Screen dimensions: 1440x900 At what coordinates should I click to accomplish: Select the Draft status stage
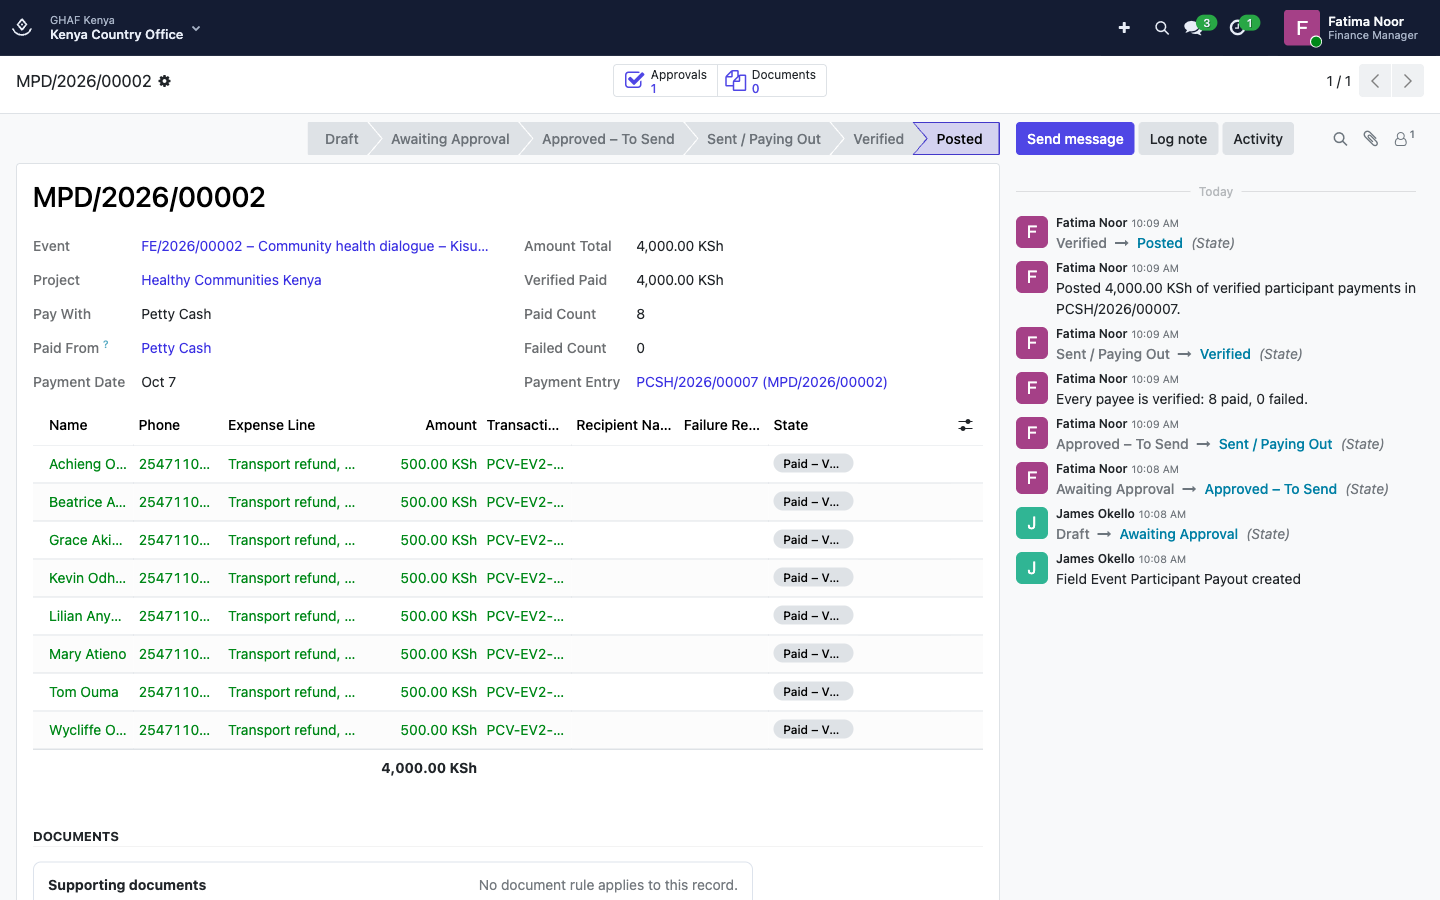341,139
